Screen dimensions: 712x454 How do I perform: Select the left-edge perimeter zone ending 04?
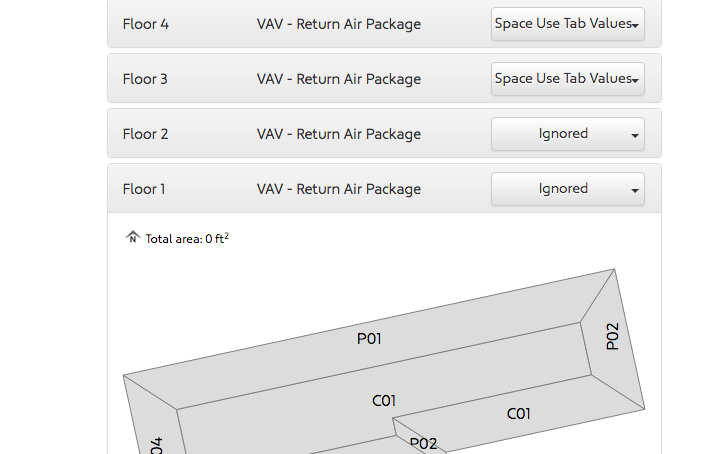(x=155, y=444)
